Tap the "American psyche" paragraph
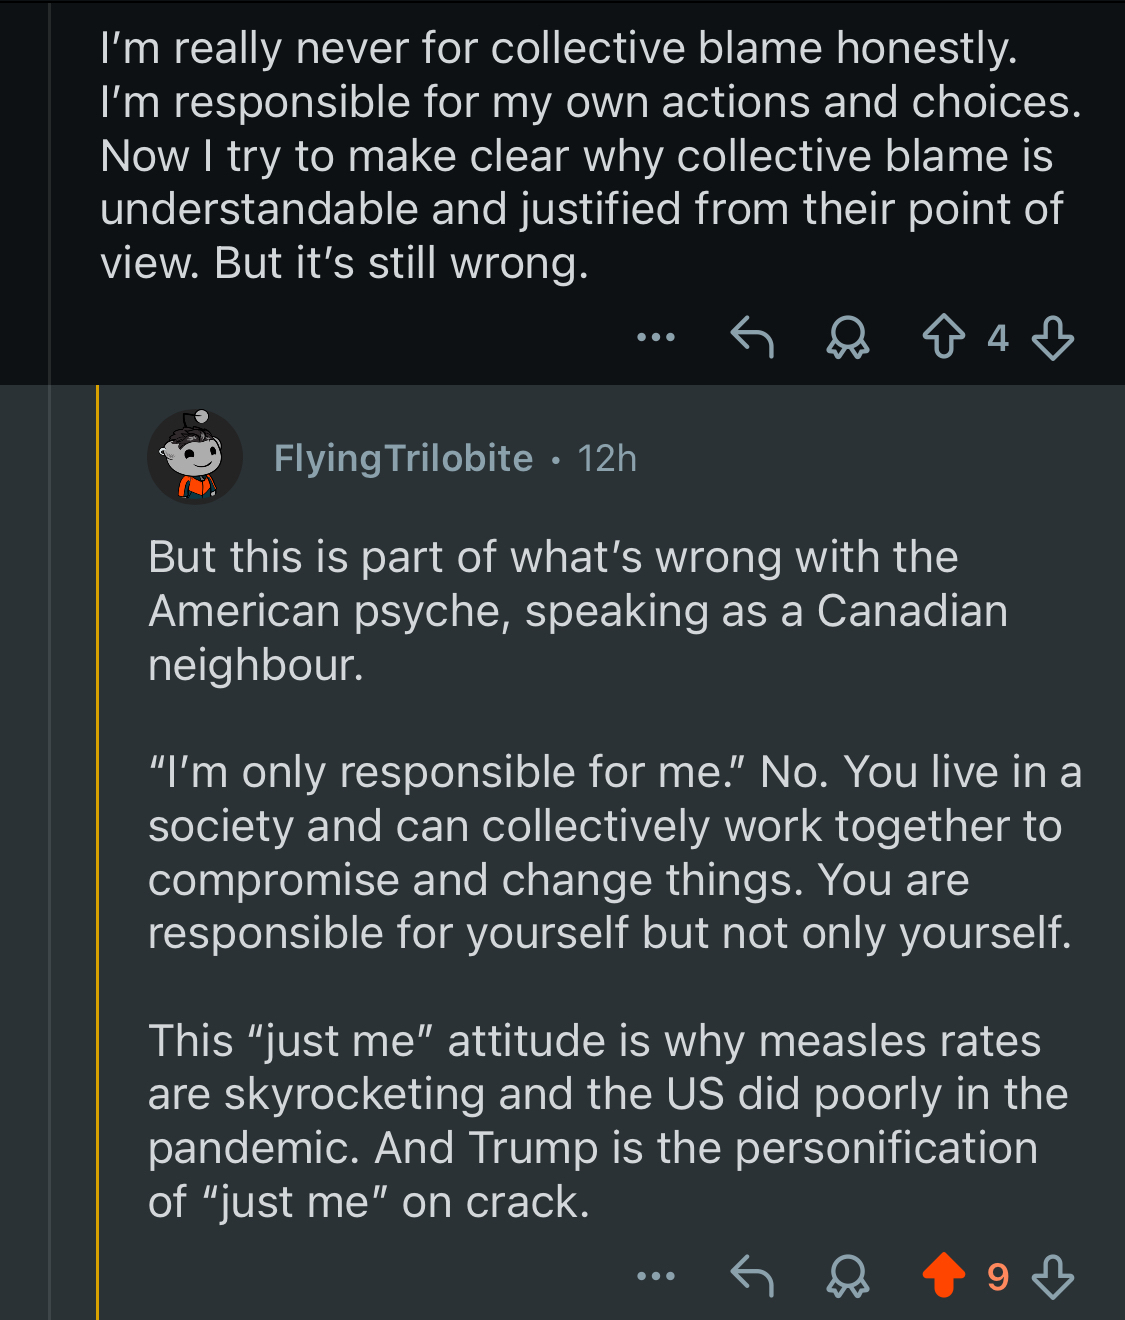Viewport: 1125px width, 1320px height. [577, 611]
